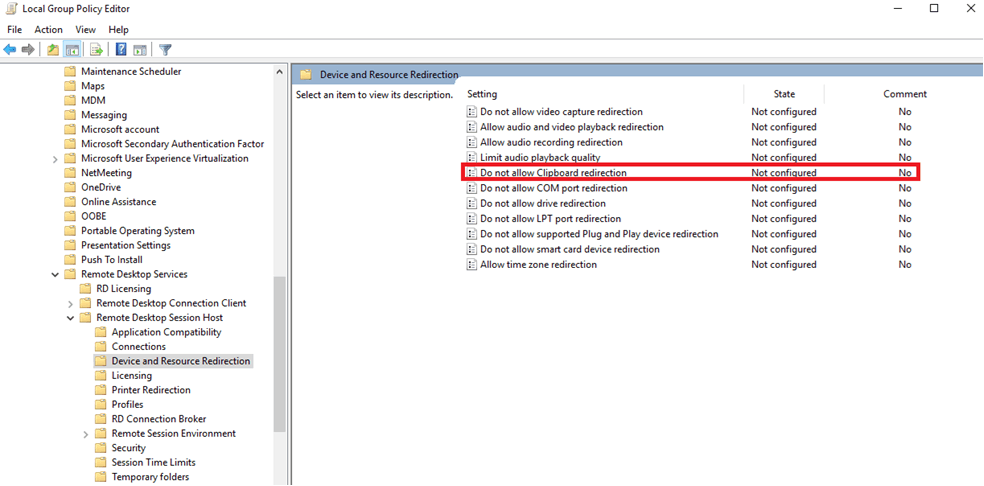Click policy icon of Do not allow COM port redirection
Viewport: 984px width, 486px height.
472,188
